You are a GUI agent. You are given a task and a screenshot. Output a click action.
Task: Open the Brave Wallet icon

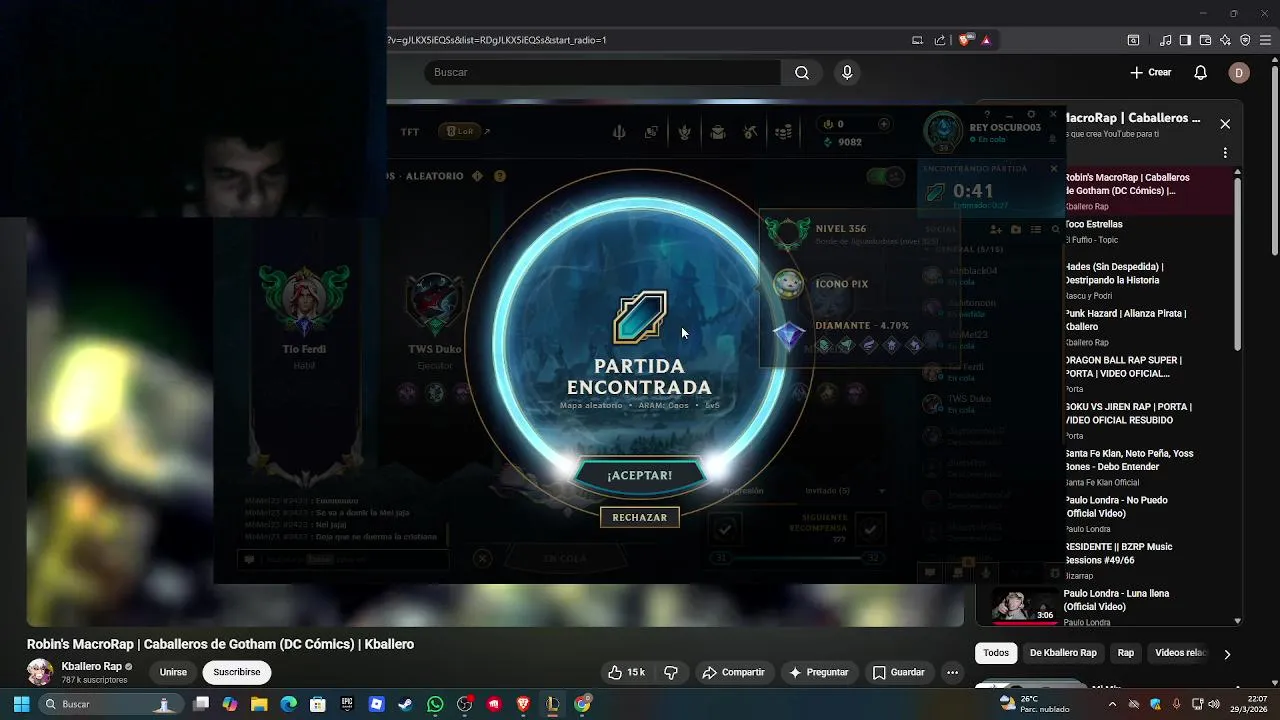tap(1205, 40)
